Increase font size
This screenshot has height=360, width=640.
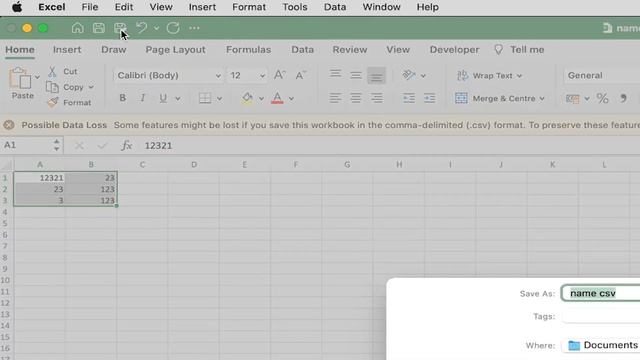(279, 75)
